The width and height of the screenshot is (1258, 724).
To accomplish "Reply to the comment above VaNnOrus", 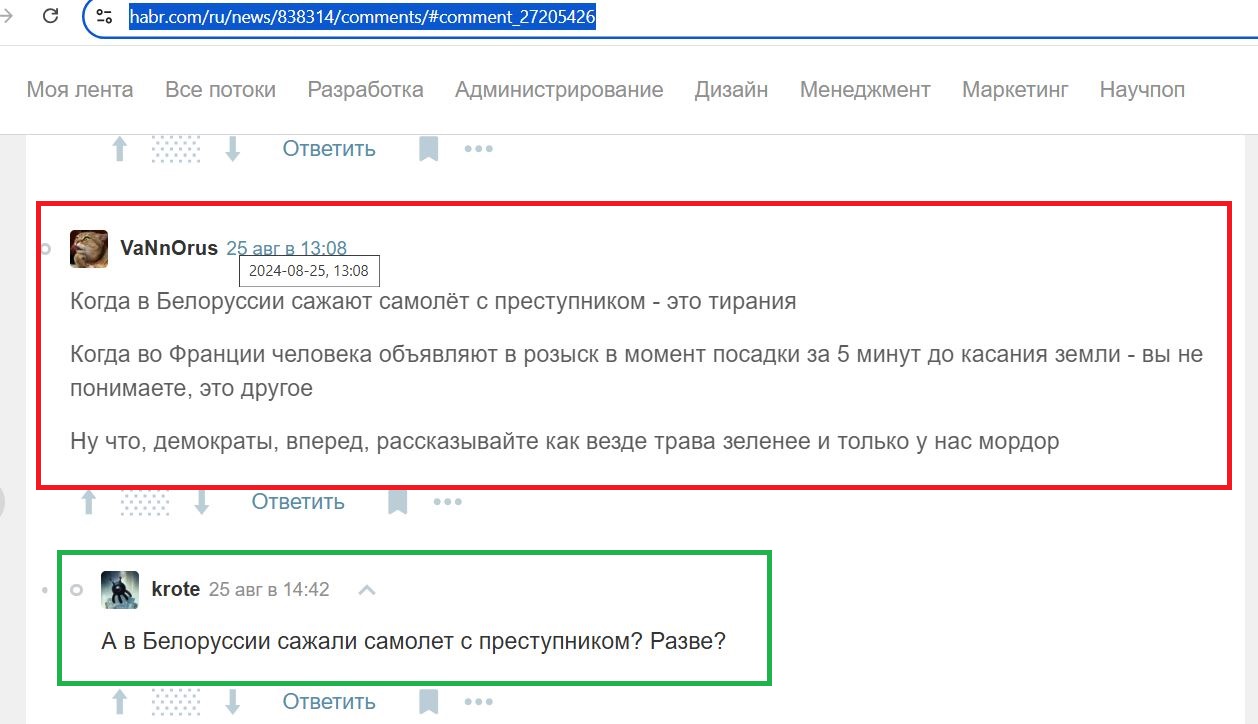I will coord(329,149).
